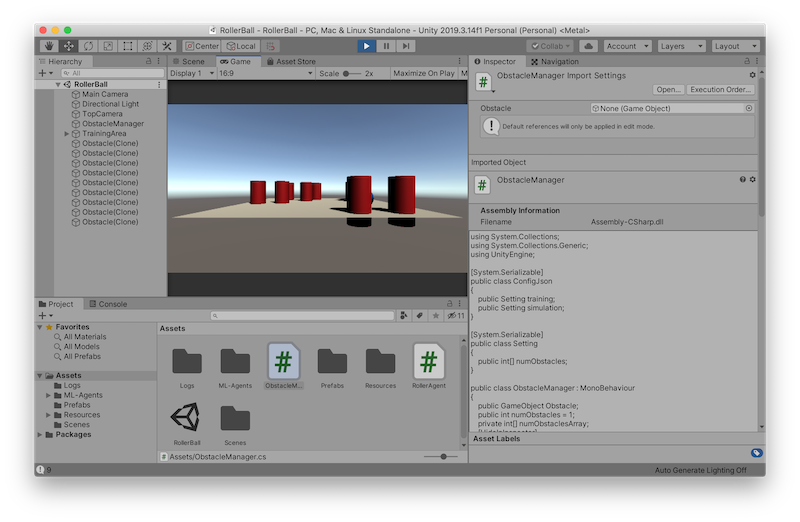This screenshot has height=522, width=800.
Task: Open ObstacleManager help reference icon
Action: click(x=743, y=179)
